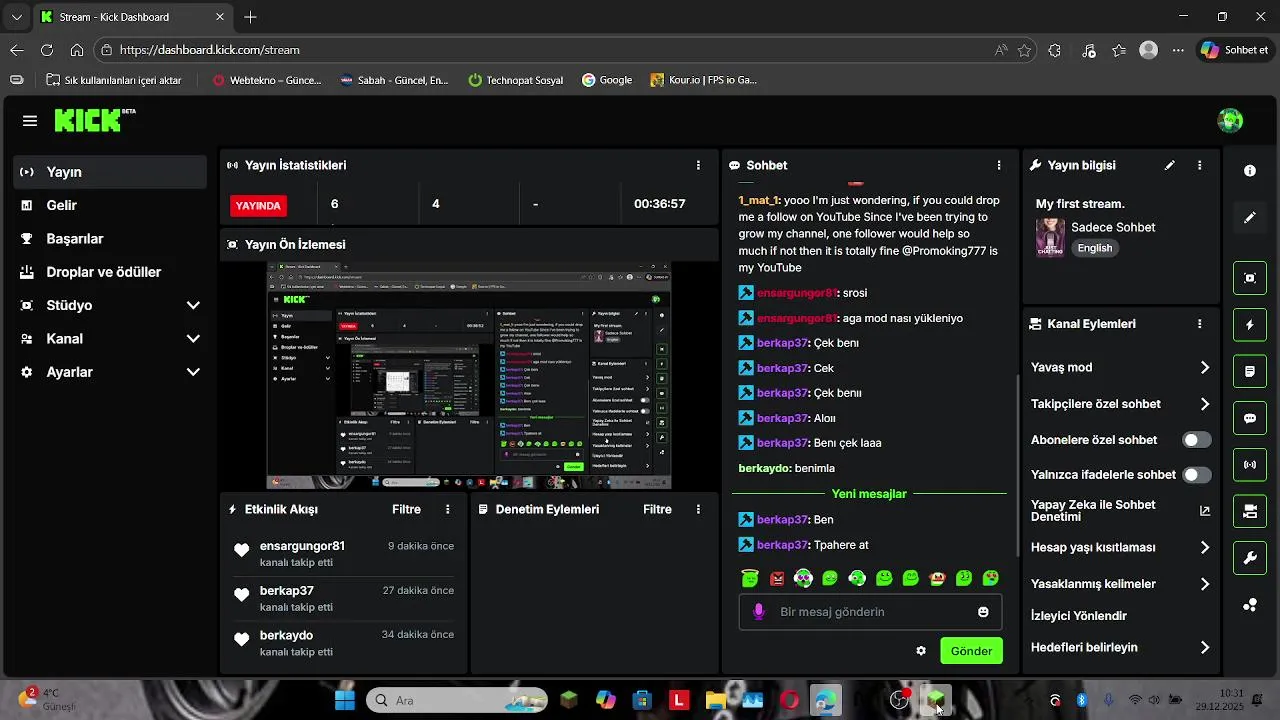Toggle Yalnızca ifadelerle sohbet switch
This screenshot has height=720, width=1280.
(1196, 475)
